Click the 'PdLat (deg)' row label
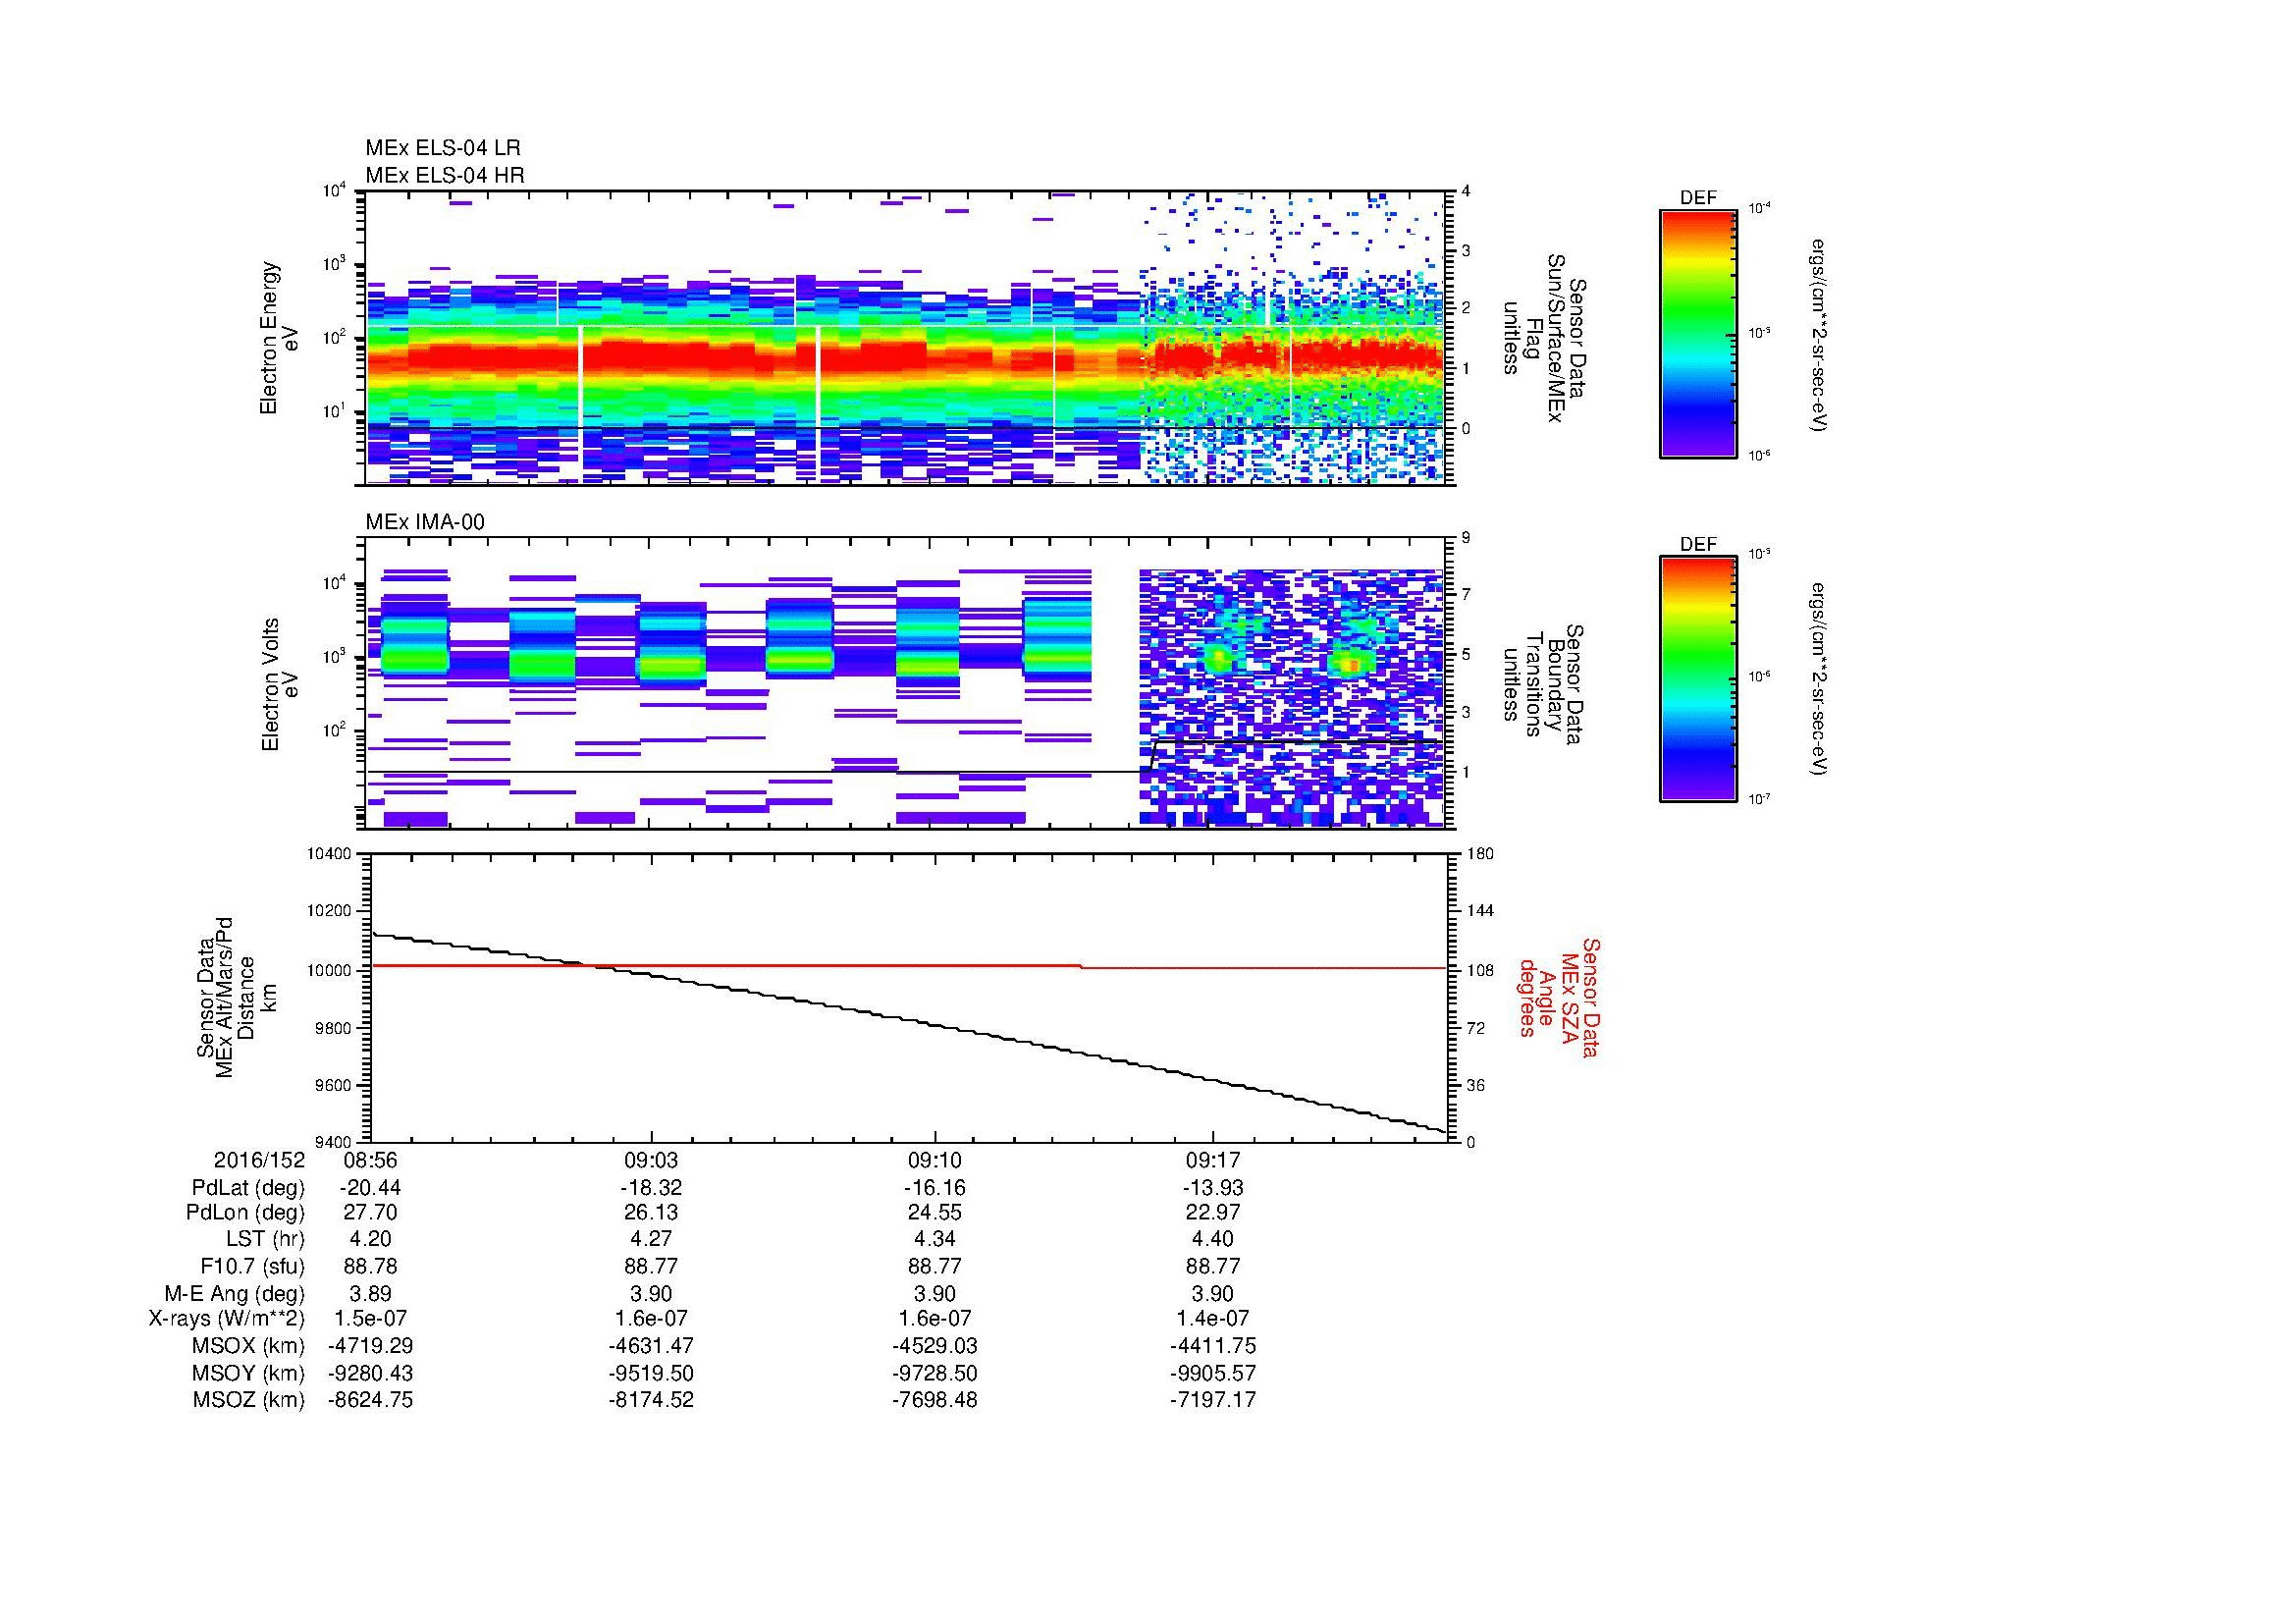The width and height of the screenshot is (2296, 1623). point(248,1188)
